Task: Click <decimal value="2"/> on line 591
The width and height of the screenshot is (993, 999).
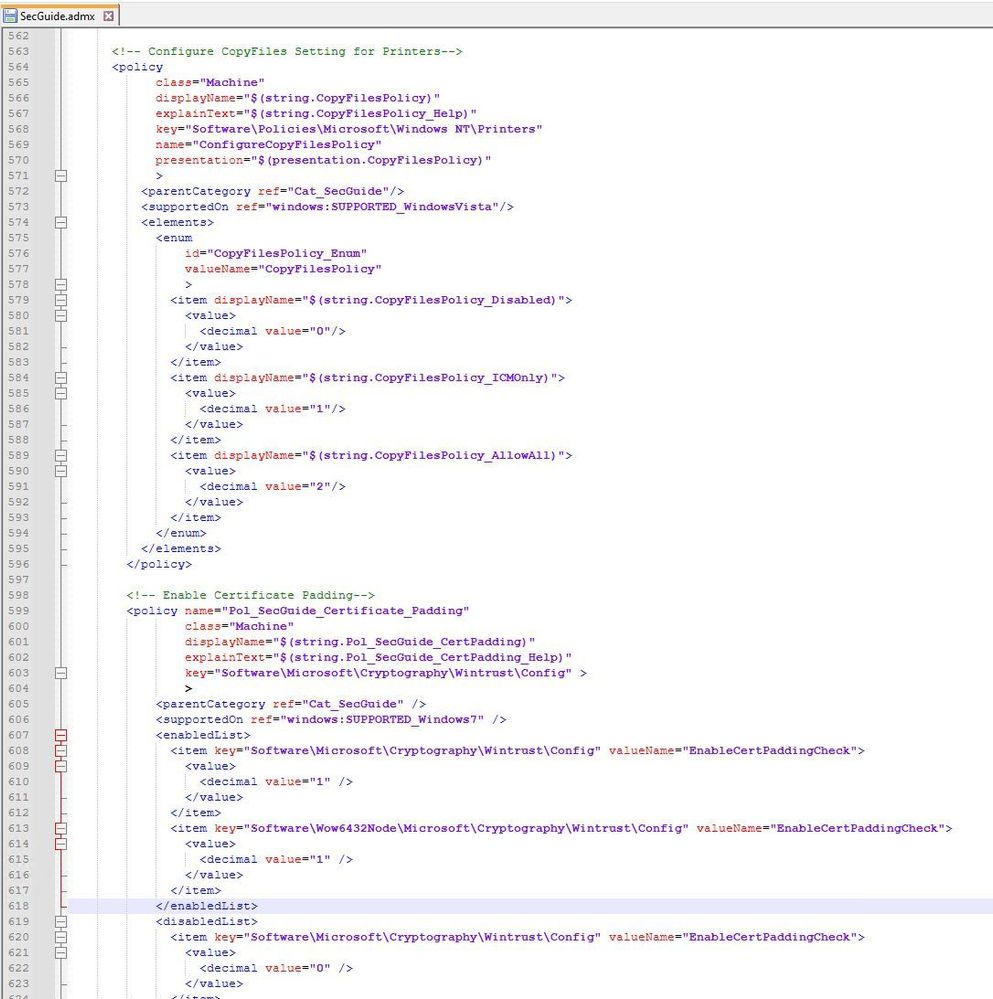Action: [x=272, y=487]
